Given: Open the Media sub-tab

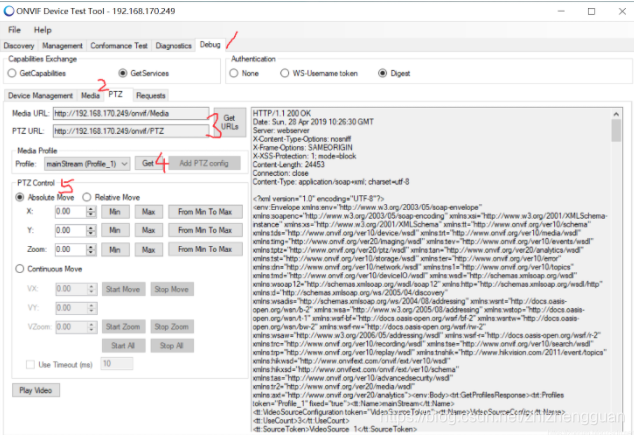Looking at the screenshot, I should (90, 95).
